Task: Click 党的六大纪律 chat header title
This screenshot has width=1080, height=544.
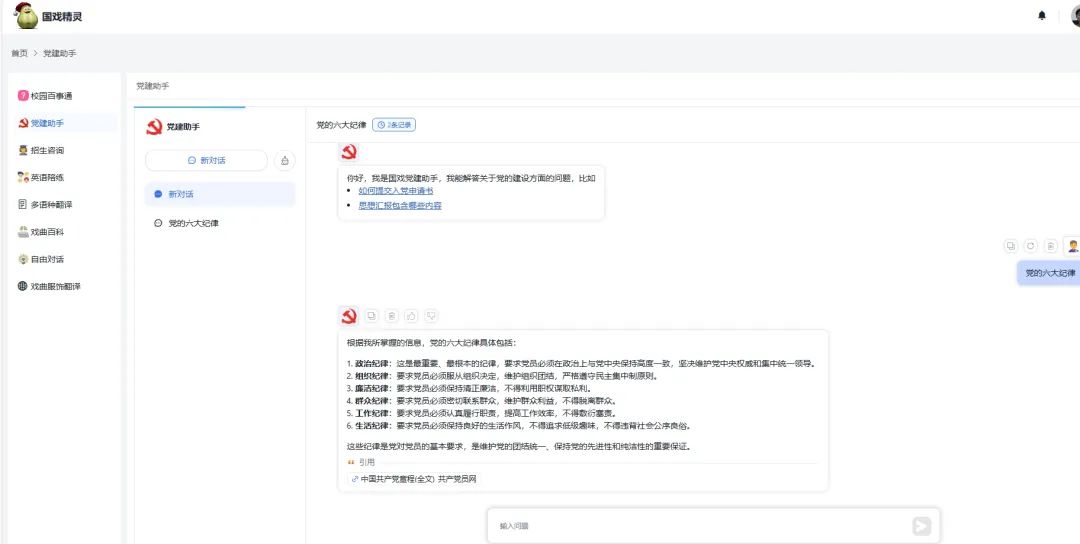Action: [341, 125]
